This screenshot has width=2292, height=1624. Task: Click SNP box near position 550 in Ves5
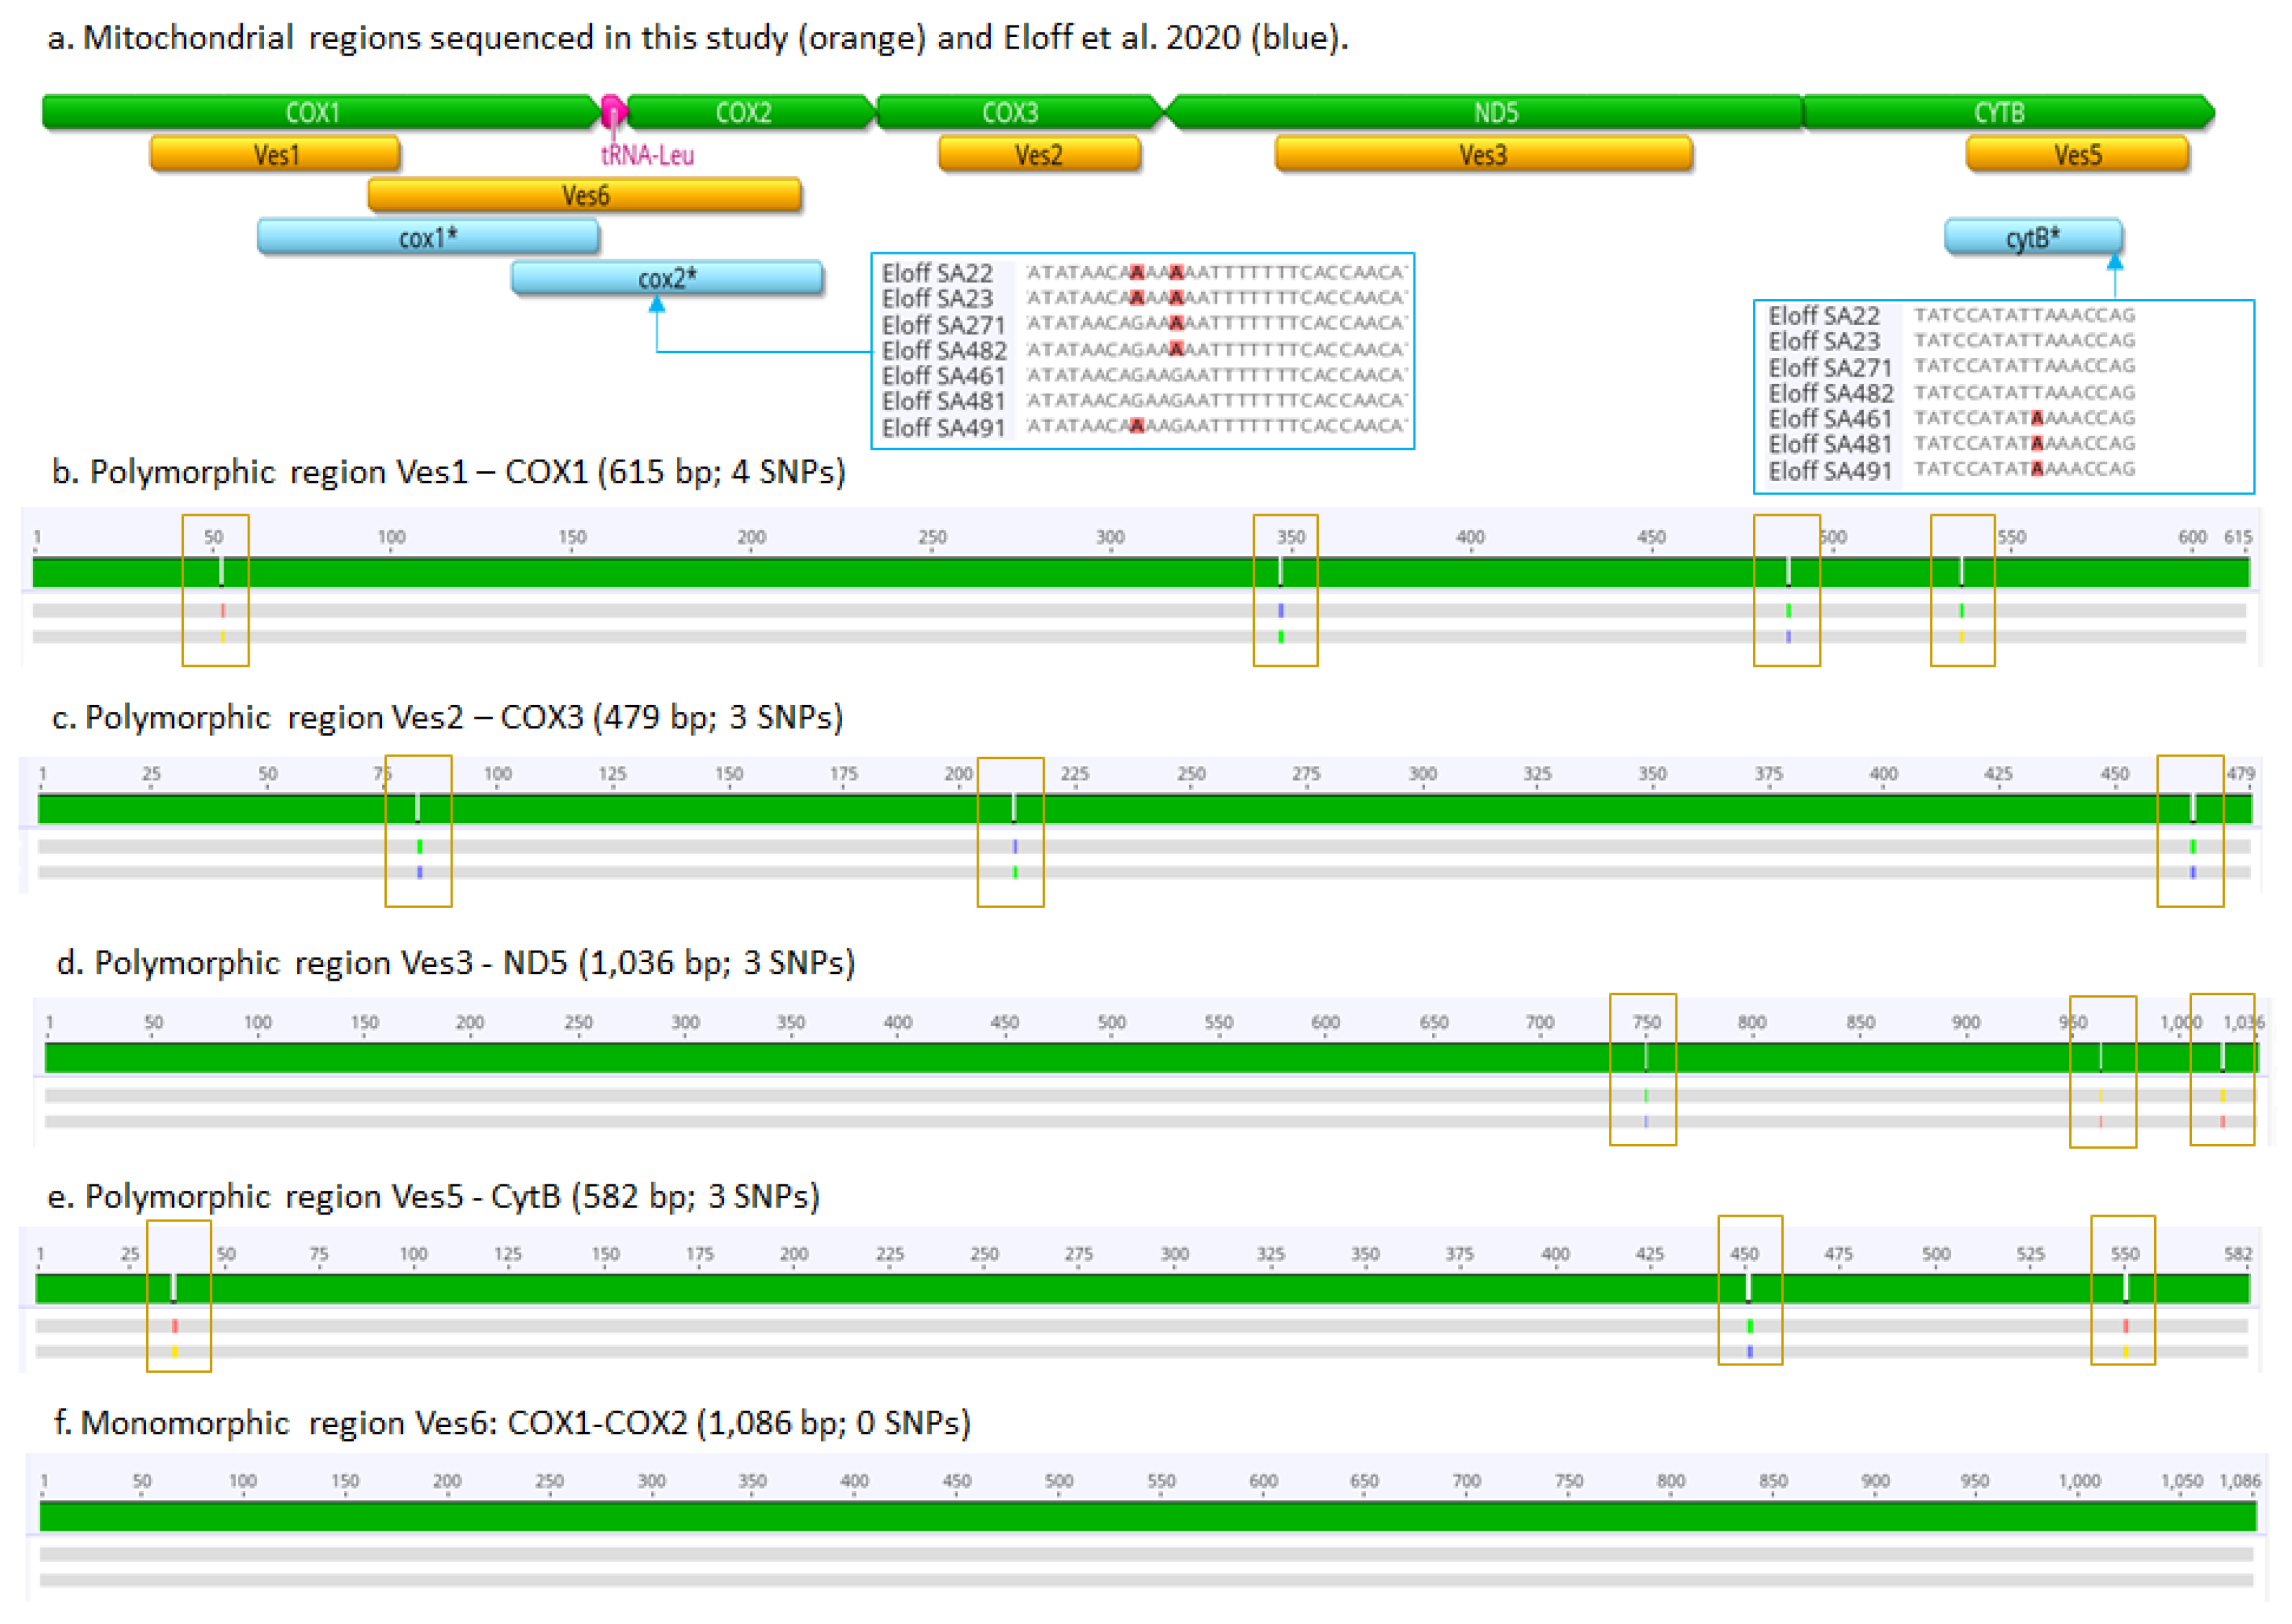[2122, 1290]
